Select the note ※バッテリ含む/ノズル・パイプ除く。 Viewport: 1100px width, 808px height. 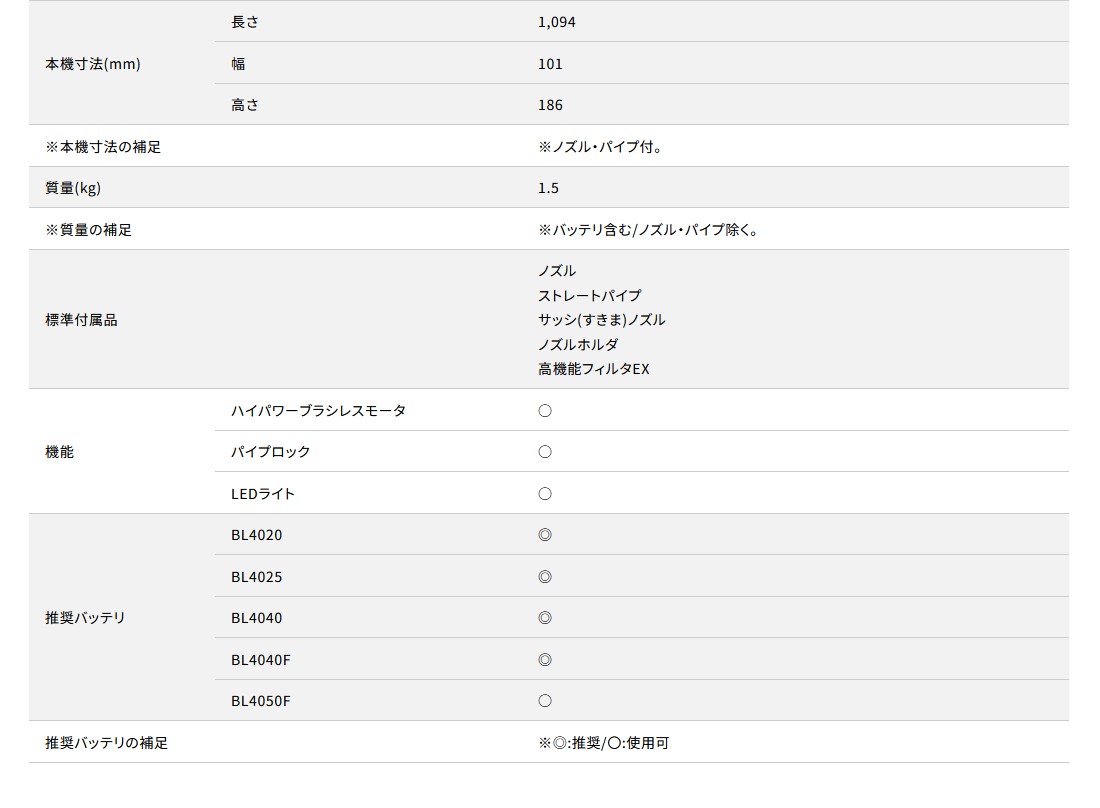[x=649, y=229]
